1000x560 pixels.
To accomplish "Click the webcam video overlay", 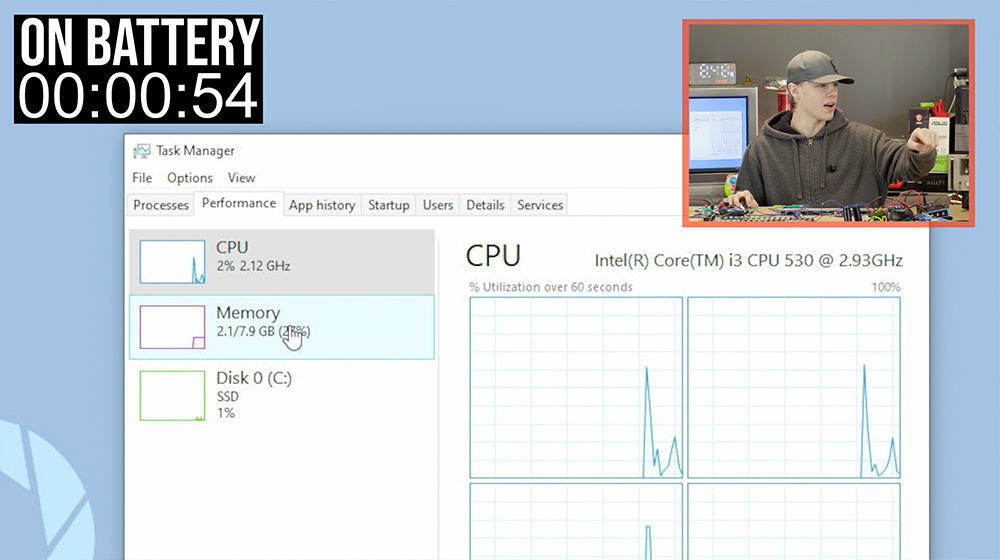I will (x=828, y=122).
